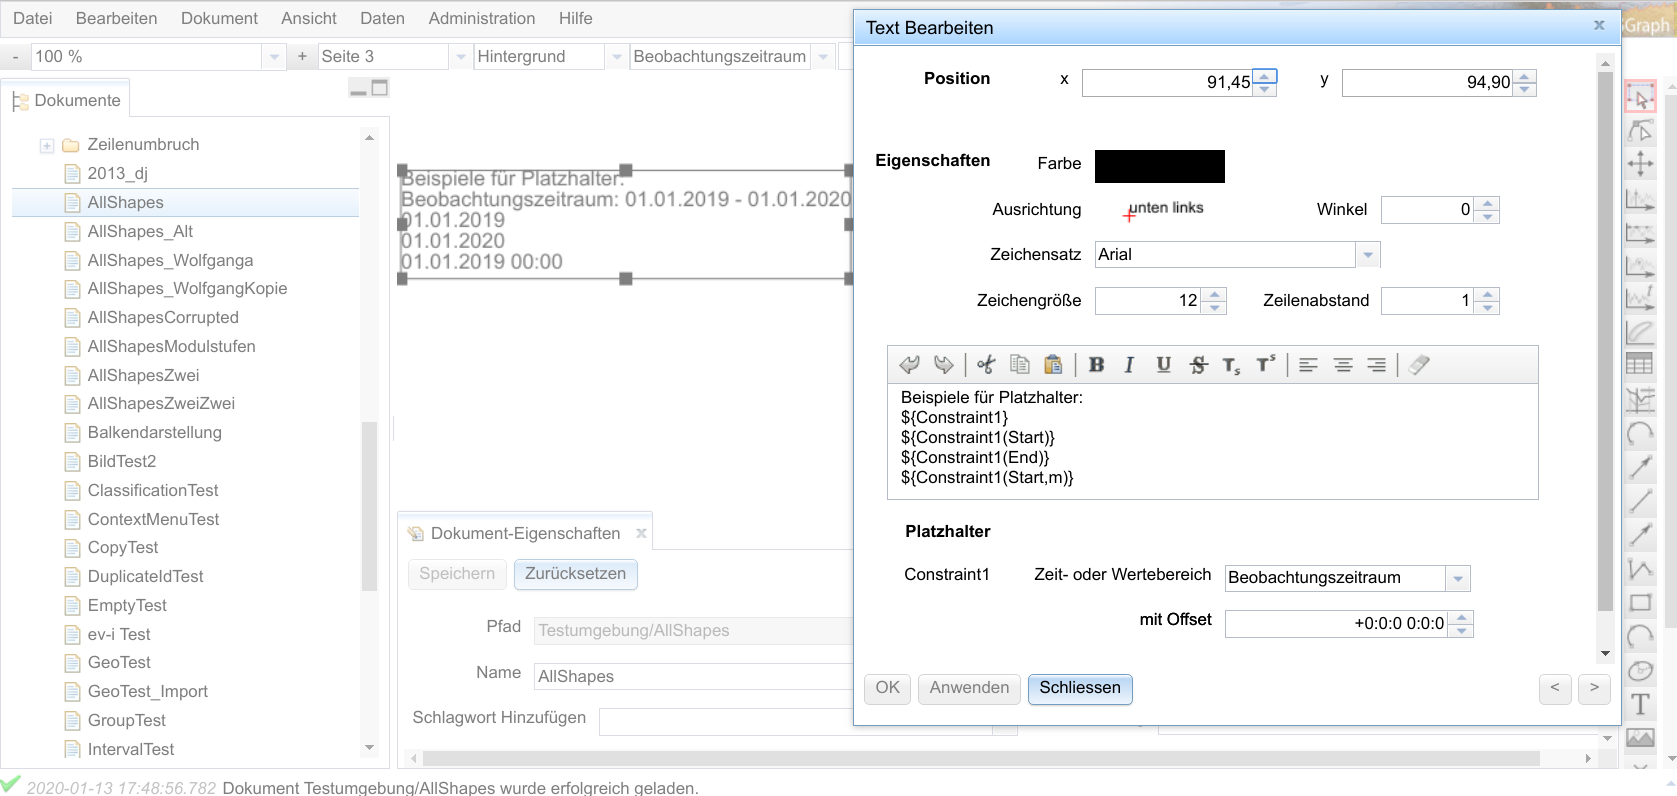Click the Schliessen button
This screenshot has height=796, width=1677.
tap(1080, 688)
